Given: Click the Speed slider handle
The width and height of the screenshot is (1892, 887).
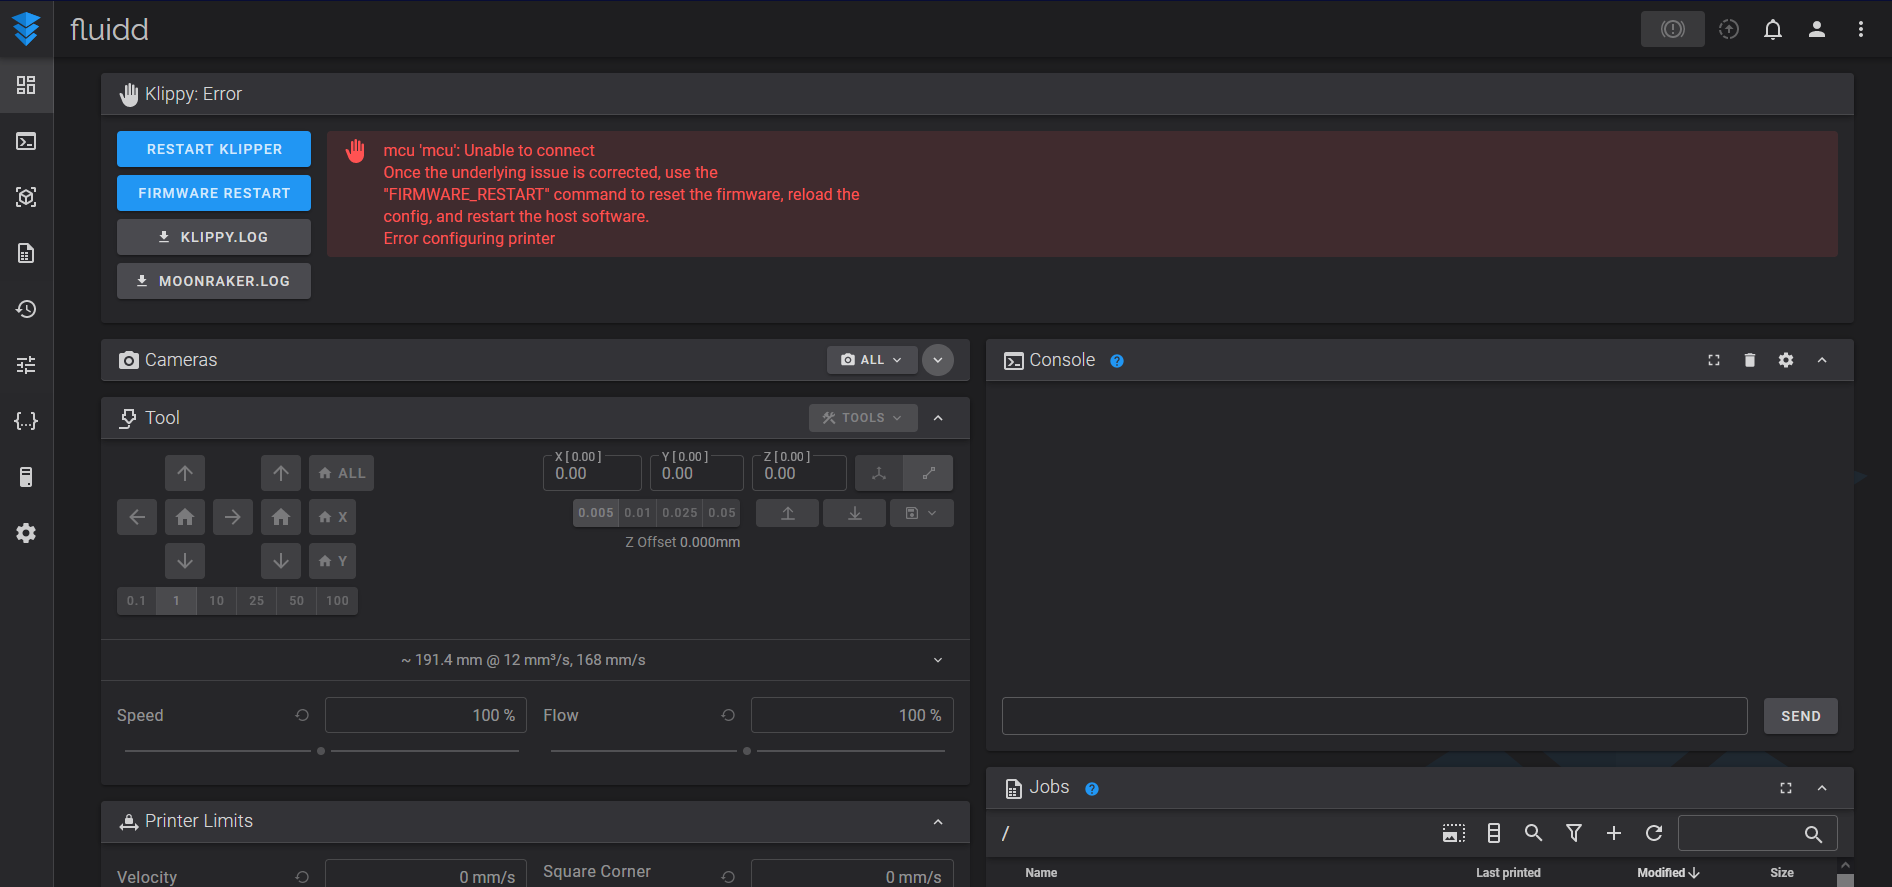Looking at the screenshot, I should click(321, 751).
